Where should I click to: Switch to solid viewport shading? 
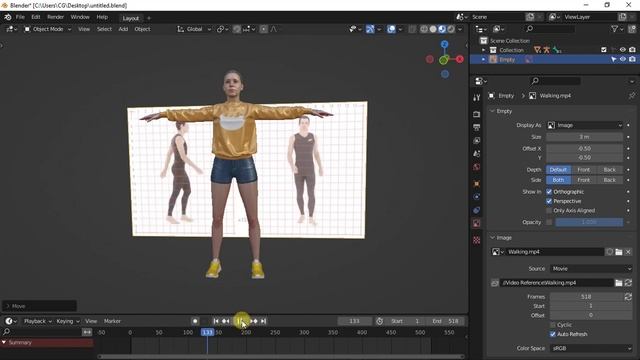coord(433,29)
